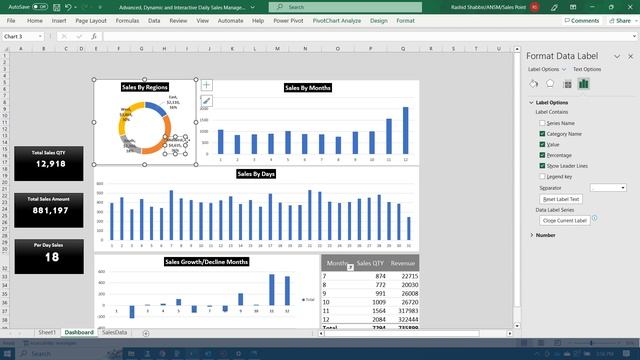Select column H header
This screenshot has width=640, height=360.
[x=164, y=49]
